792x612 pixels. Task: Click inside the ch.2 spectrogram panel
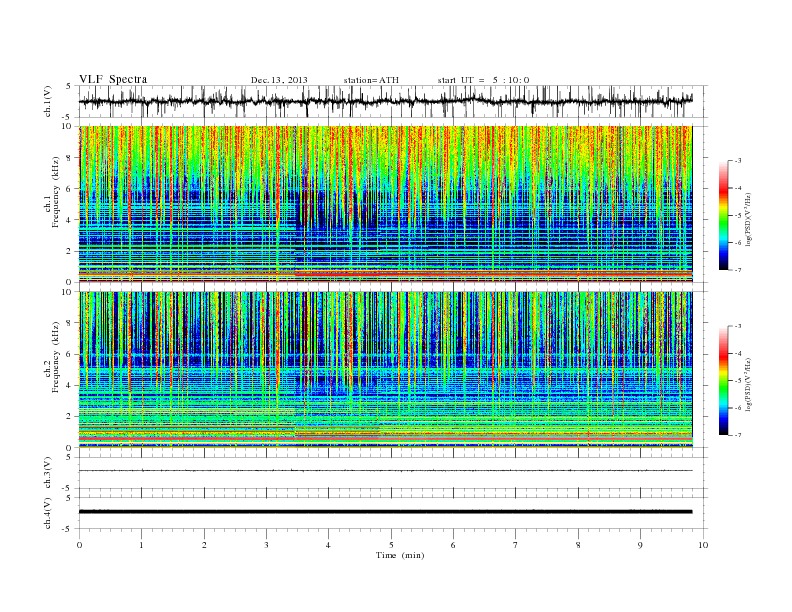tap(385, 369)
